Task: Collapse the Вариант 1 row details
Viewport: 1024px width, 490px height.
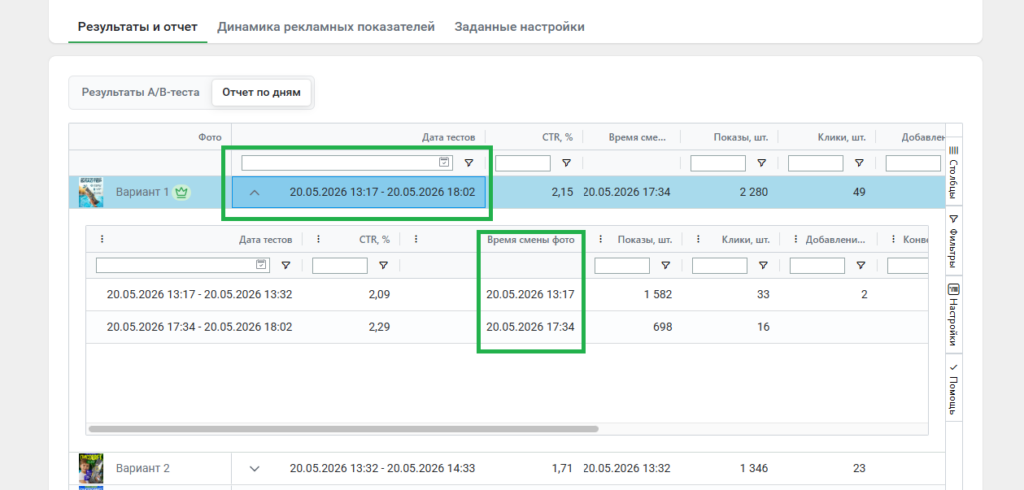Action: (255, 192)
